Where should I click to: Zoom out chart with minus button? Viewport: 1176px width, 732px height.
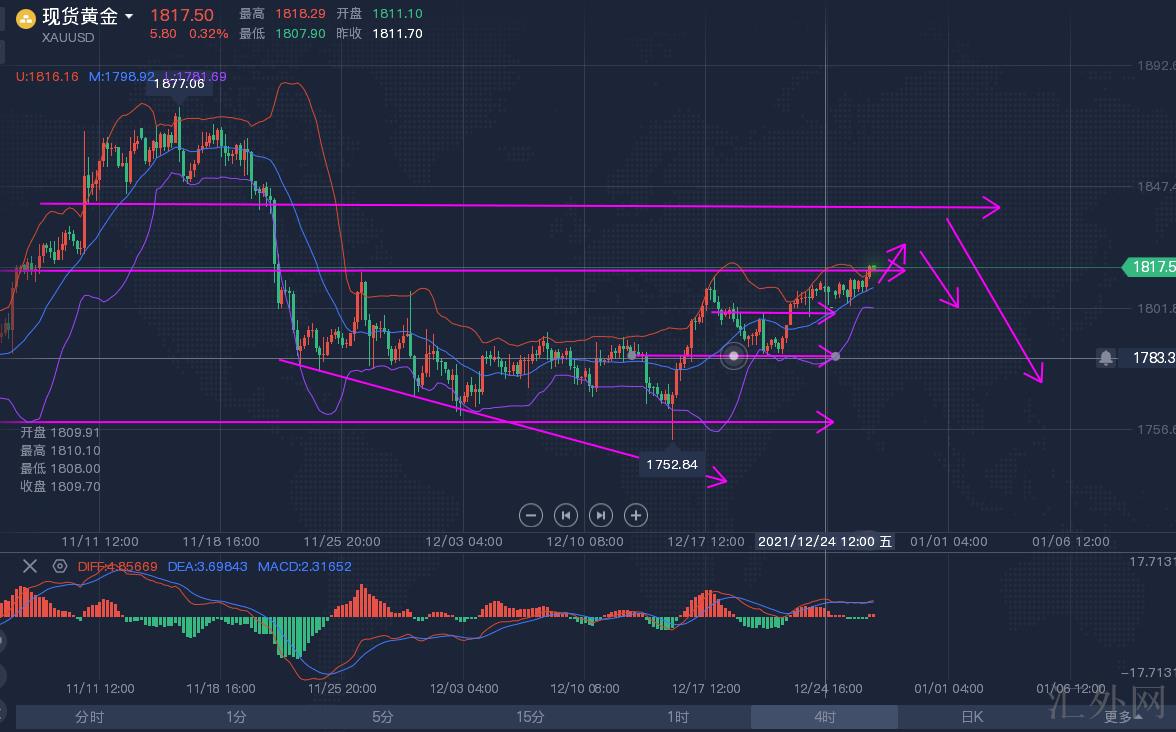[531, 515]
